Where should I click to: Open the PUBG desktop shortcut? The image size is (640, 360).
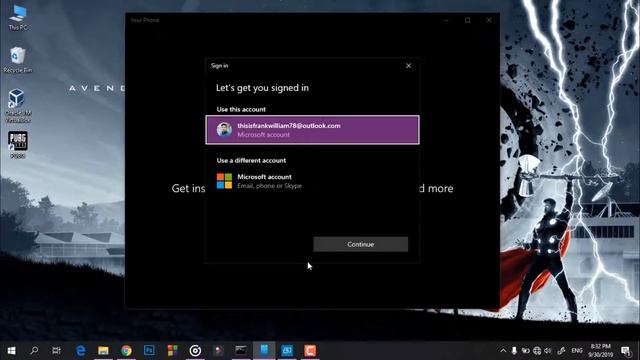[x=18, y=144]
